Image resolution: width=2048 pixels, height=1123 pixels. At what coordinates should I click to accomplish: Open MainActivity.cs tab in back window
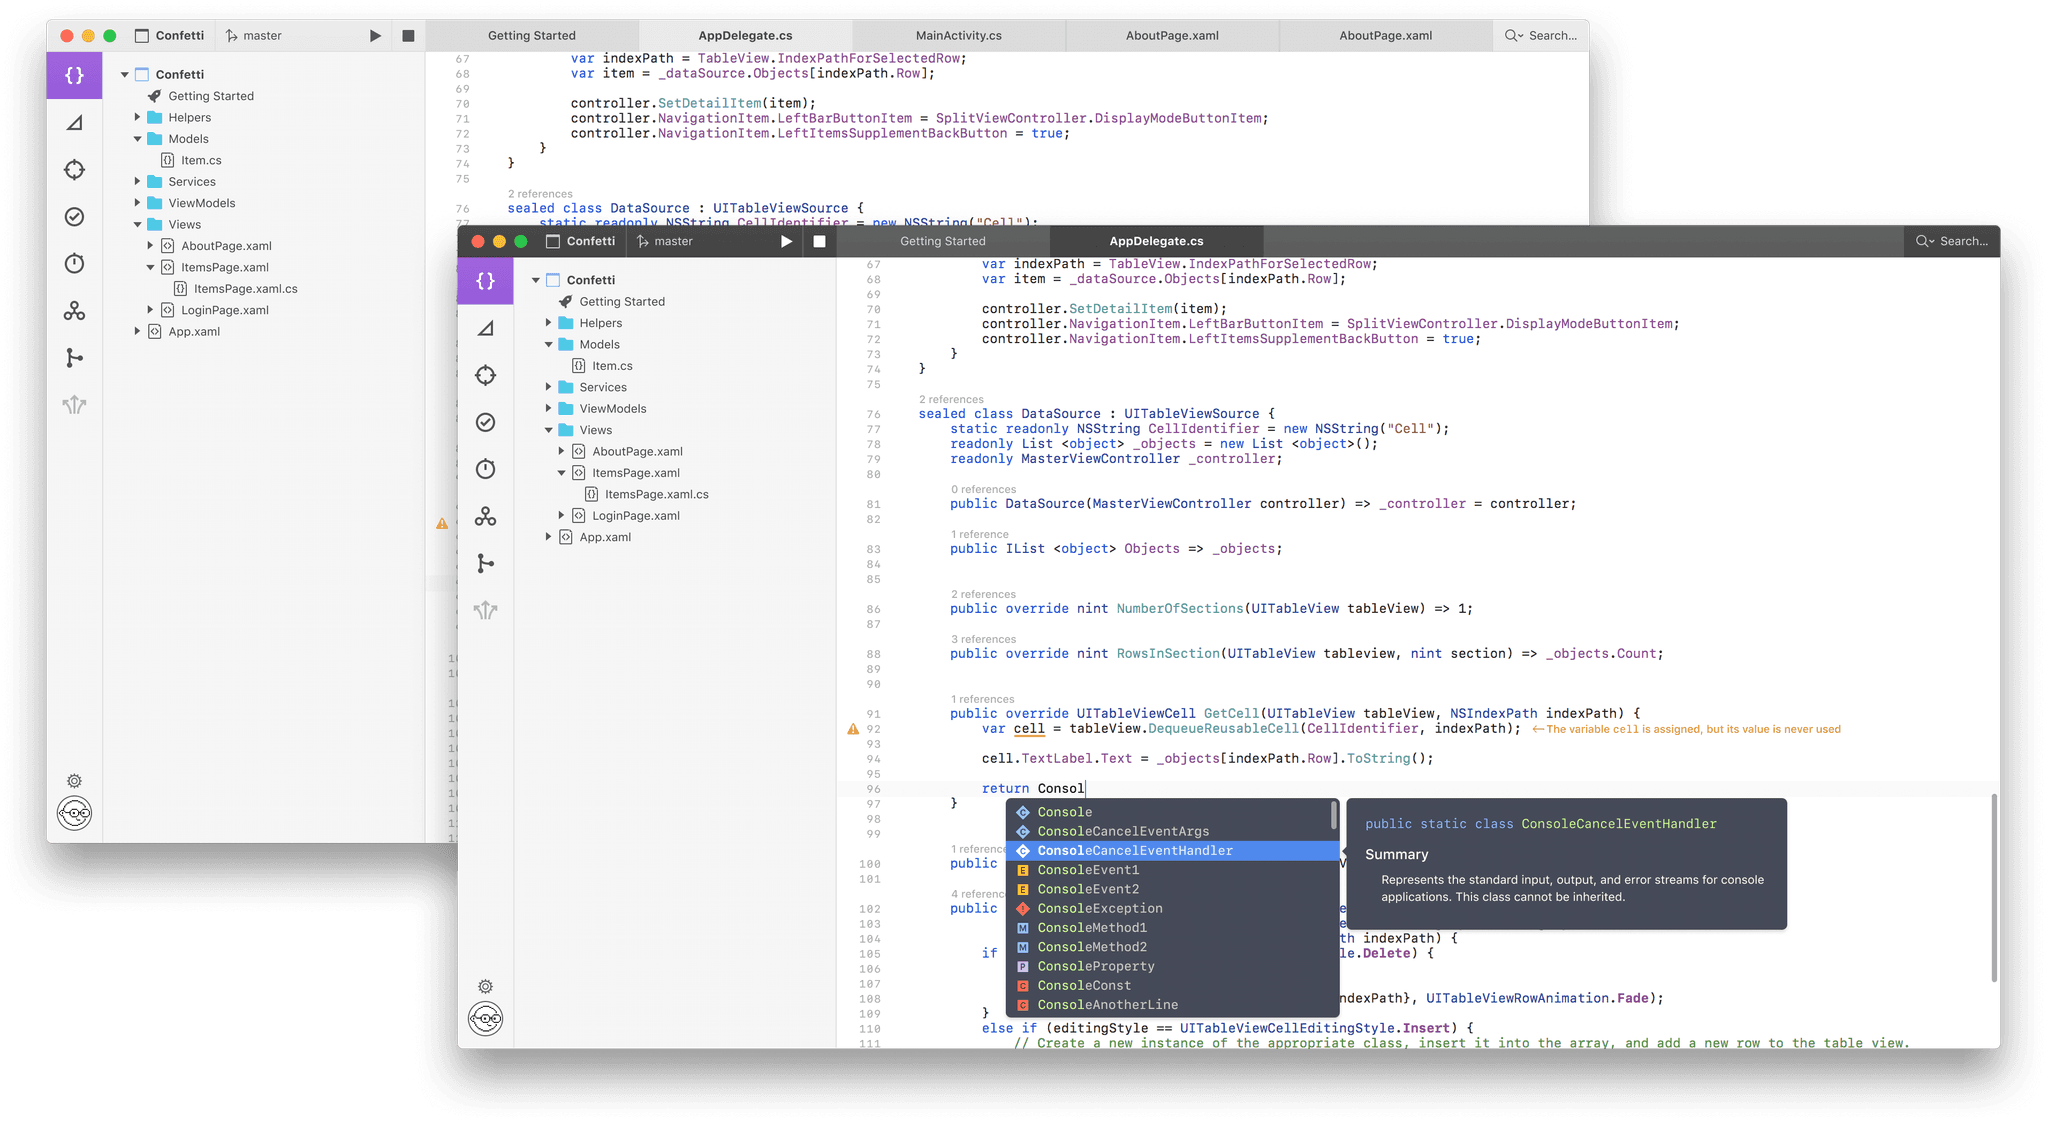(959, 36)
